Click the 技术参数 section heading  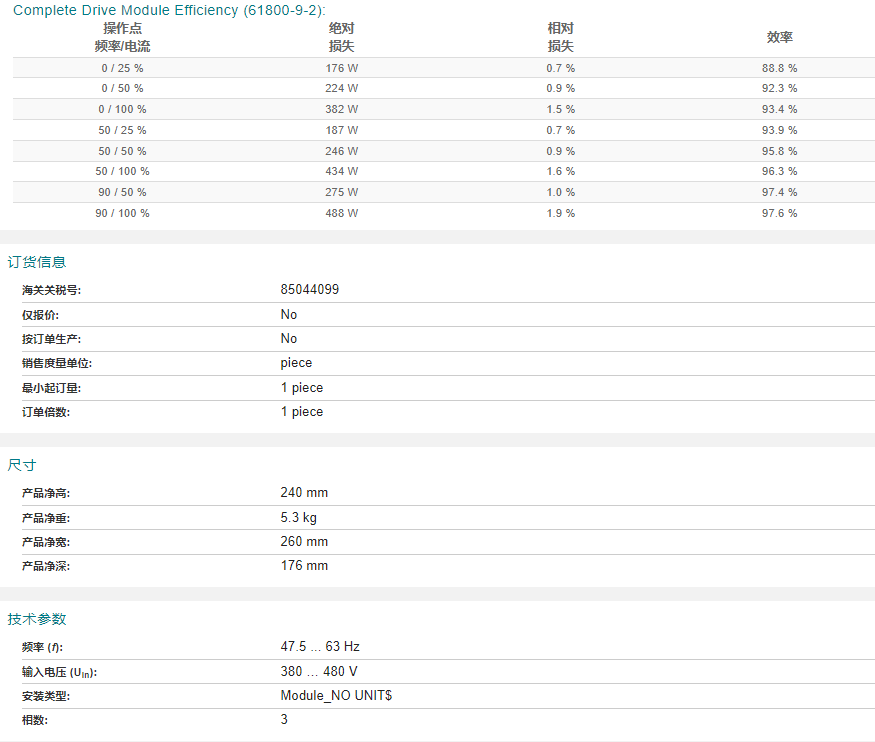(x=37, y=619)
